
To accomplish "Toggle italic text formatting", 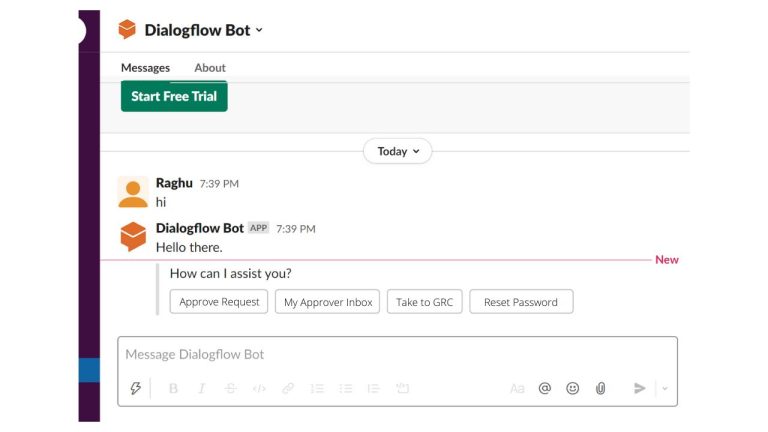I will 202,389.
